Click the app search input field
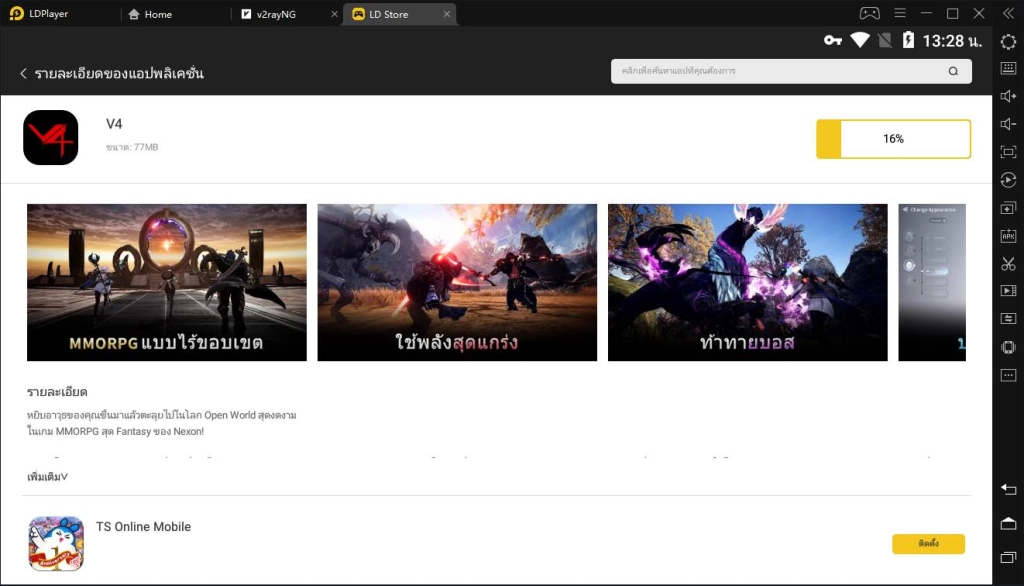This screenshot has width=1024, height=586. point(791,71)
